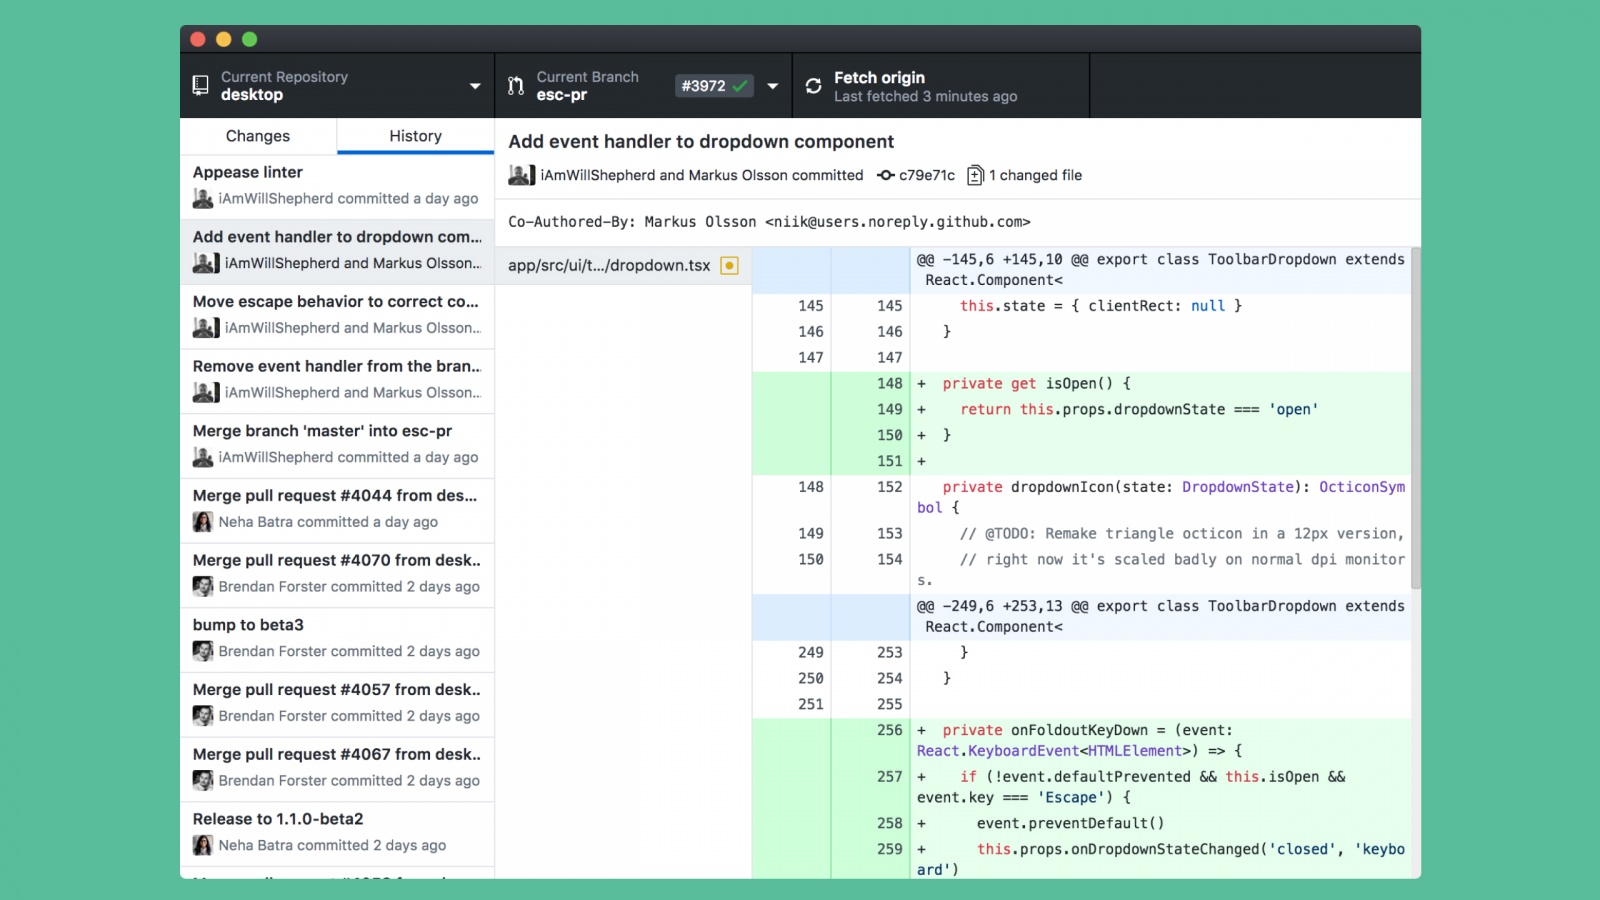Click the green check mark next to #3972
Viewport: 1600px width, 900px height.
click(740, 86)
